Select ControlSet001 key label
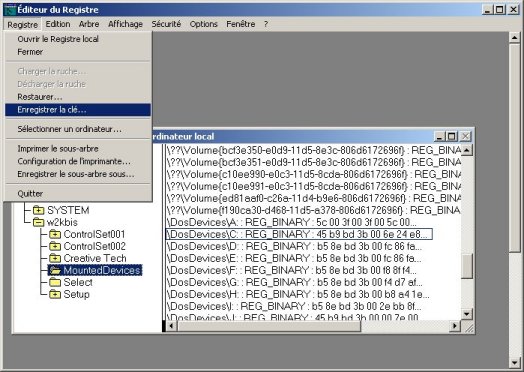The width and height of the screenshot is (524, 372). coord(95,234)
